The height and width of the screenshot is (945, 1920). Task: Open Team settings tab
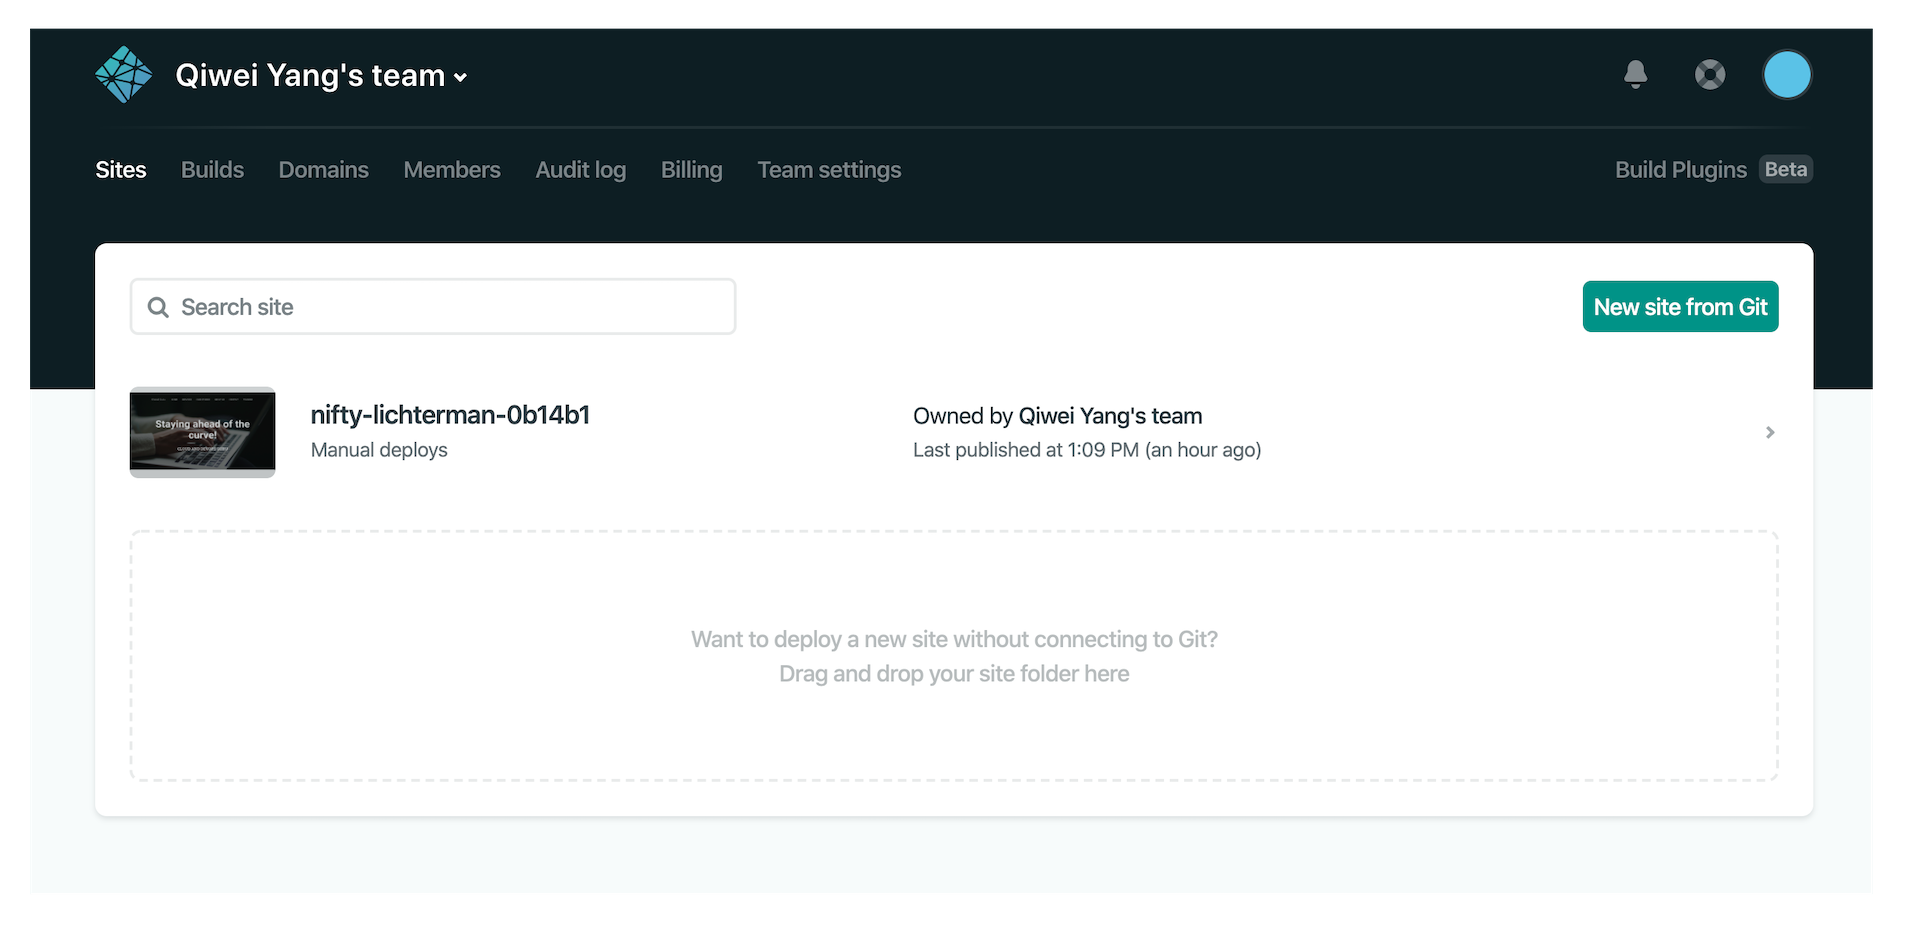click(x=829, y=170)
